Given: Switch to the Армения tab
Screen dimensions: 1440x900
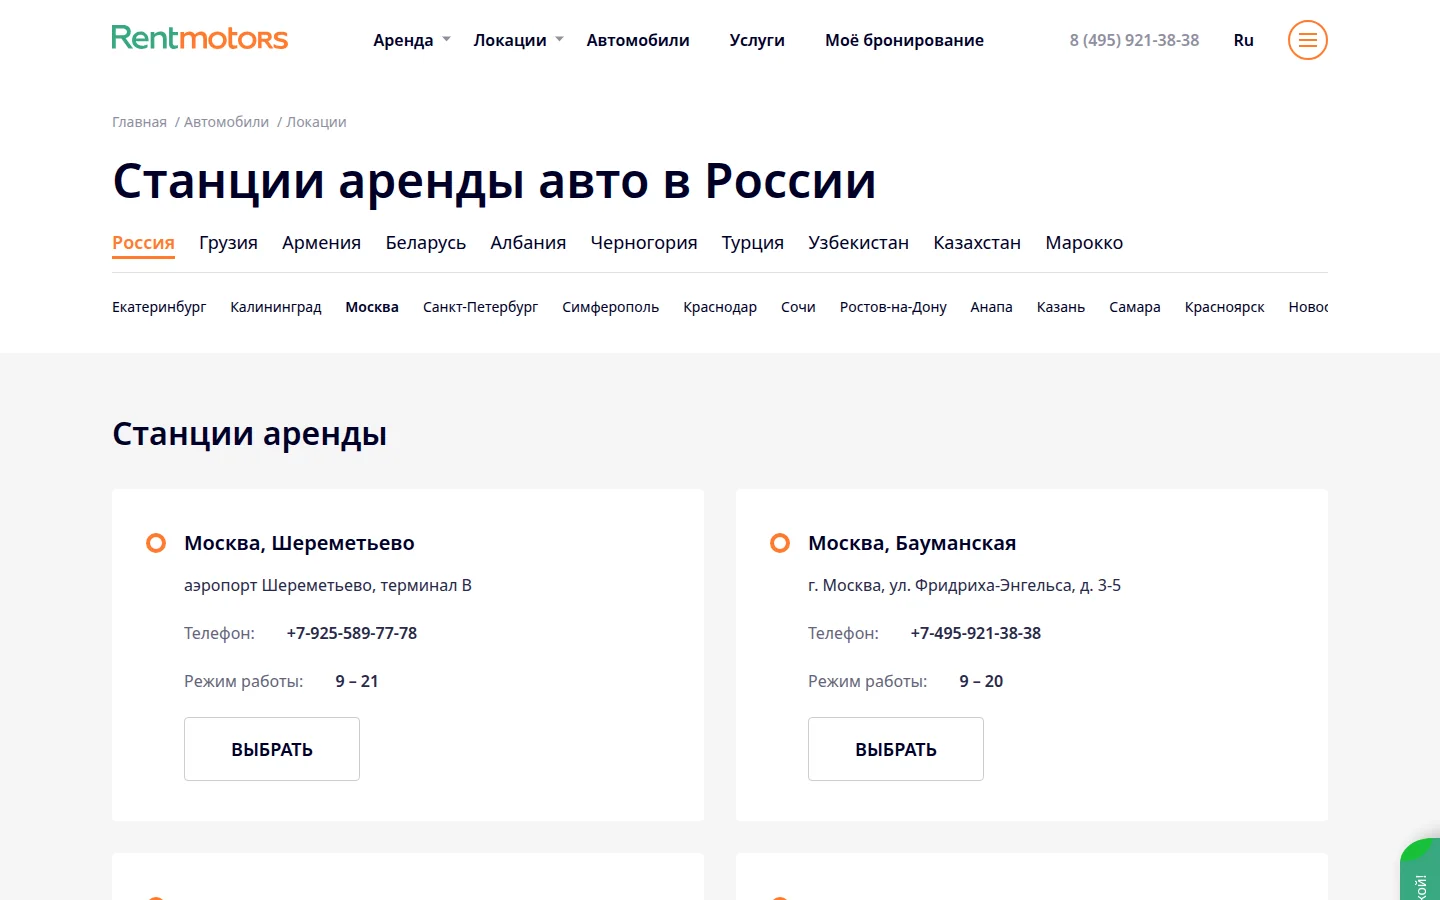Looking at the screenshot, I should click(321, 243).
